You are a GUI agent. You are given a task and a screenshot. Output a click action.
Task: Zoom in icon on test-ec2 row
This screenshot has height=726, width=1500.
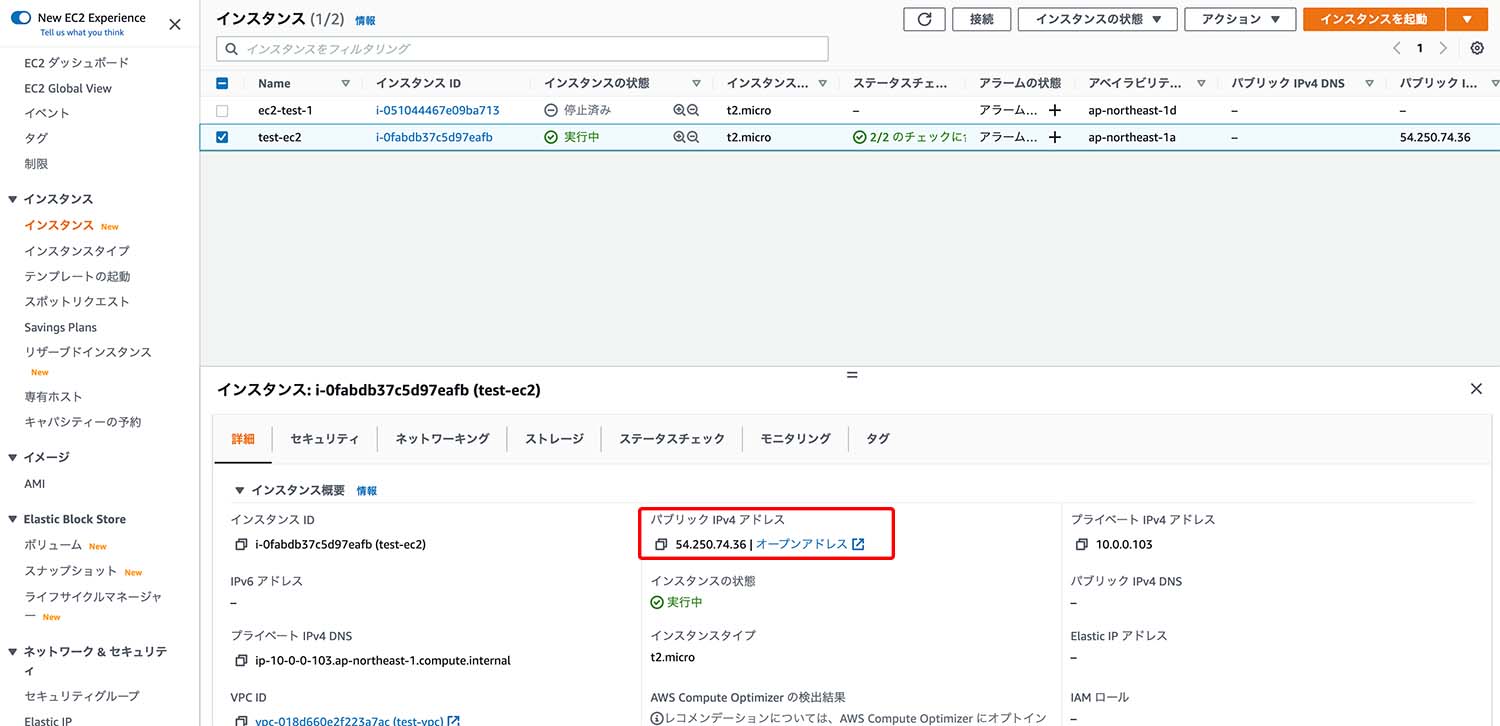click(679, 137)
